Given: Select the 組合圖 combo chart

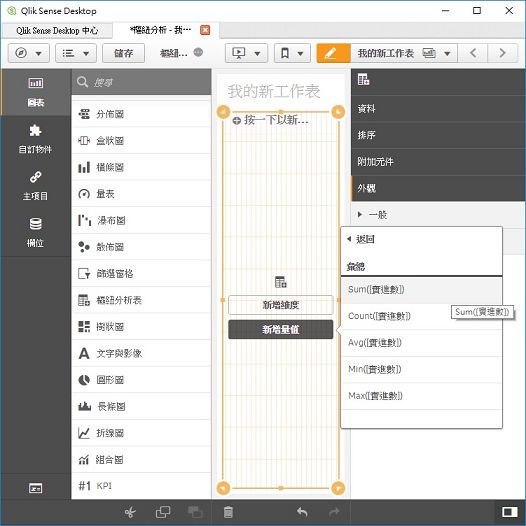Looking at the screenshot, I should coord(142,459).
